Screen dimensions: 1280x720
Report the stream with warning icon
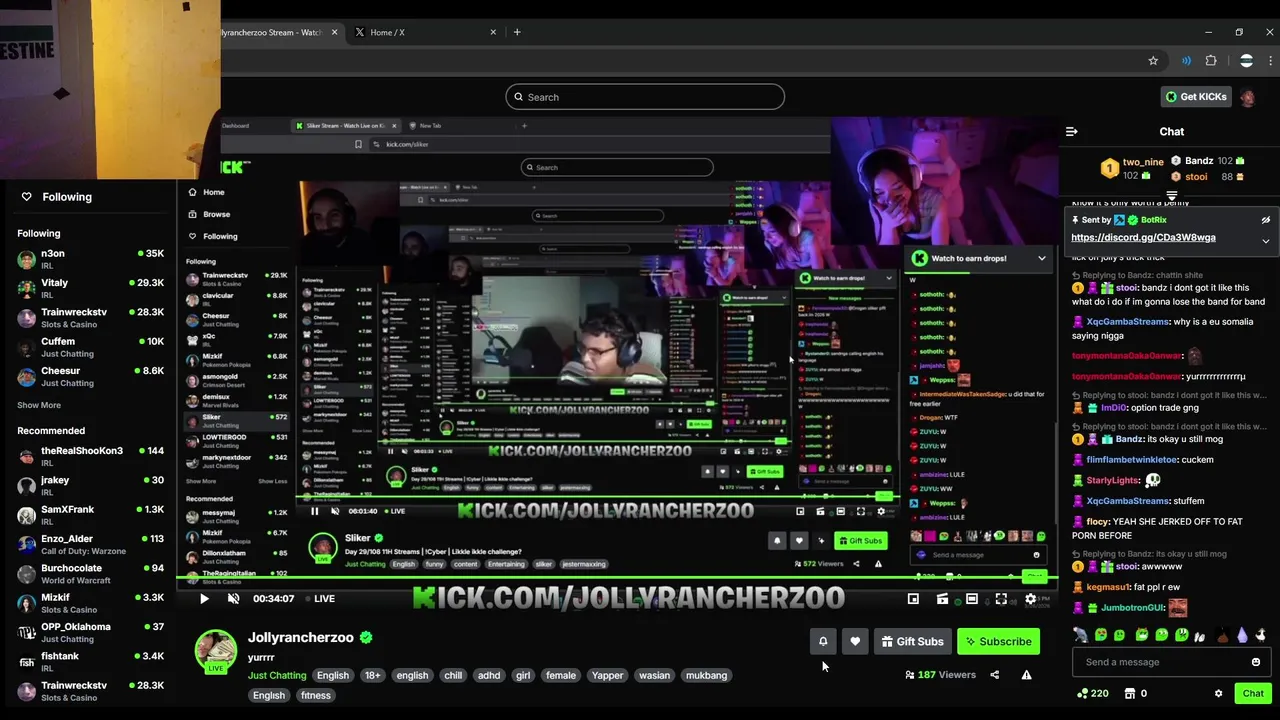click(1026, 675)
